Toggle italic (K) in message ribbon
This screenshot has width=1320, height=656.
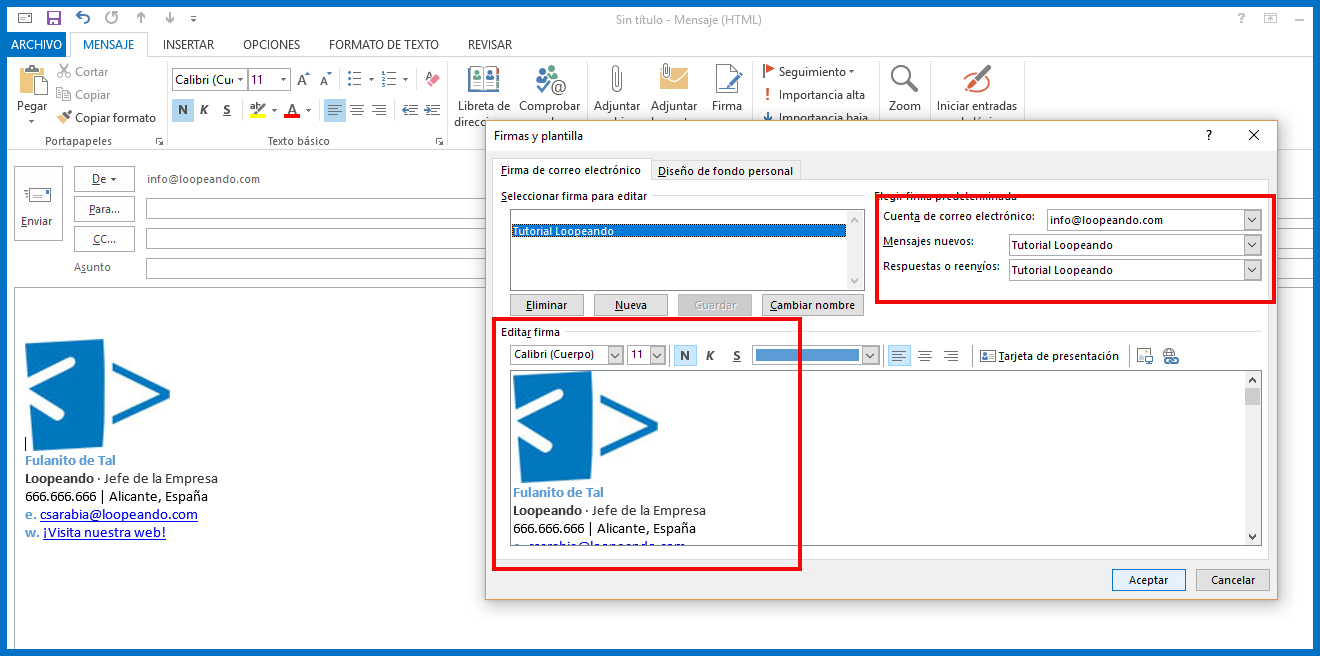point(204,110)
